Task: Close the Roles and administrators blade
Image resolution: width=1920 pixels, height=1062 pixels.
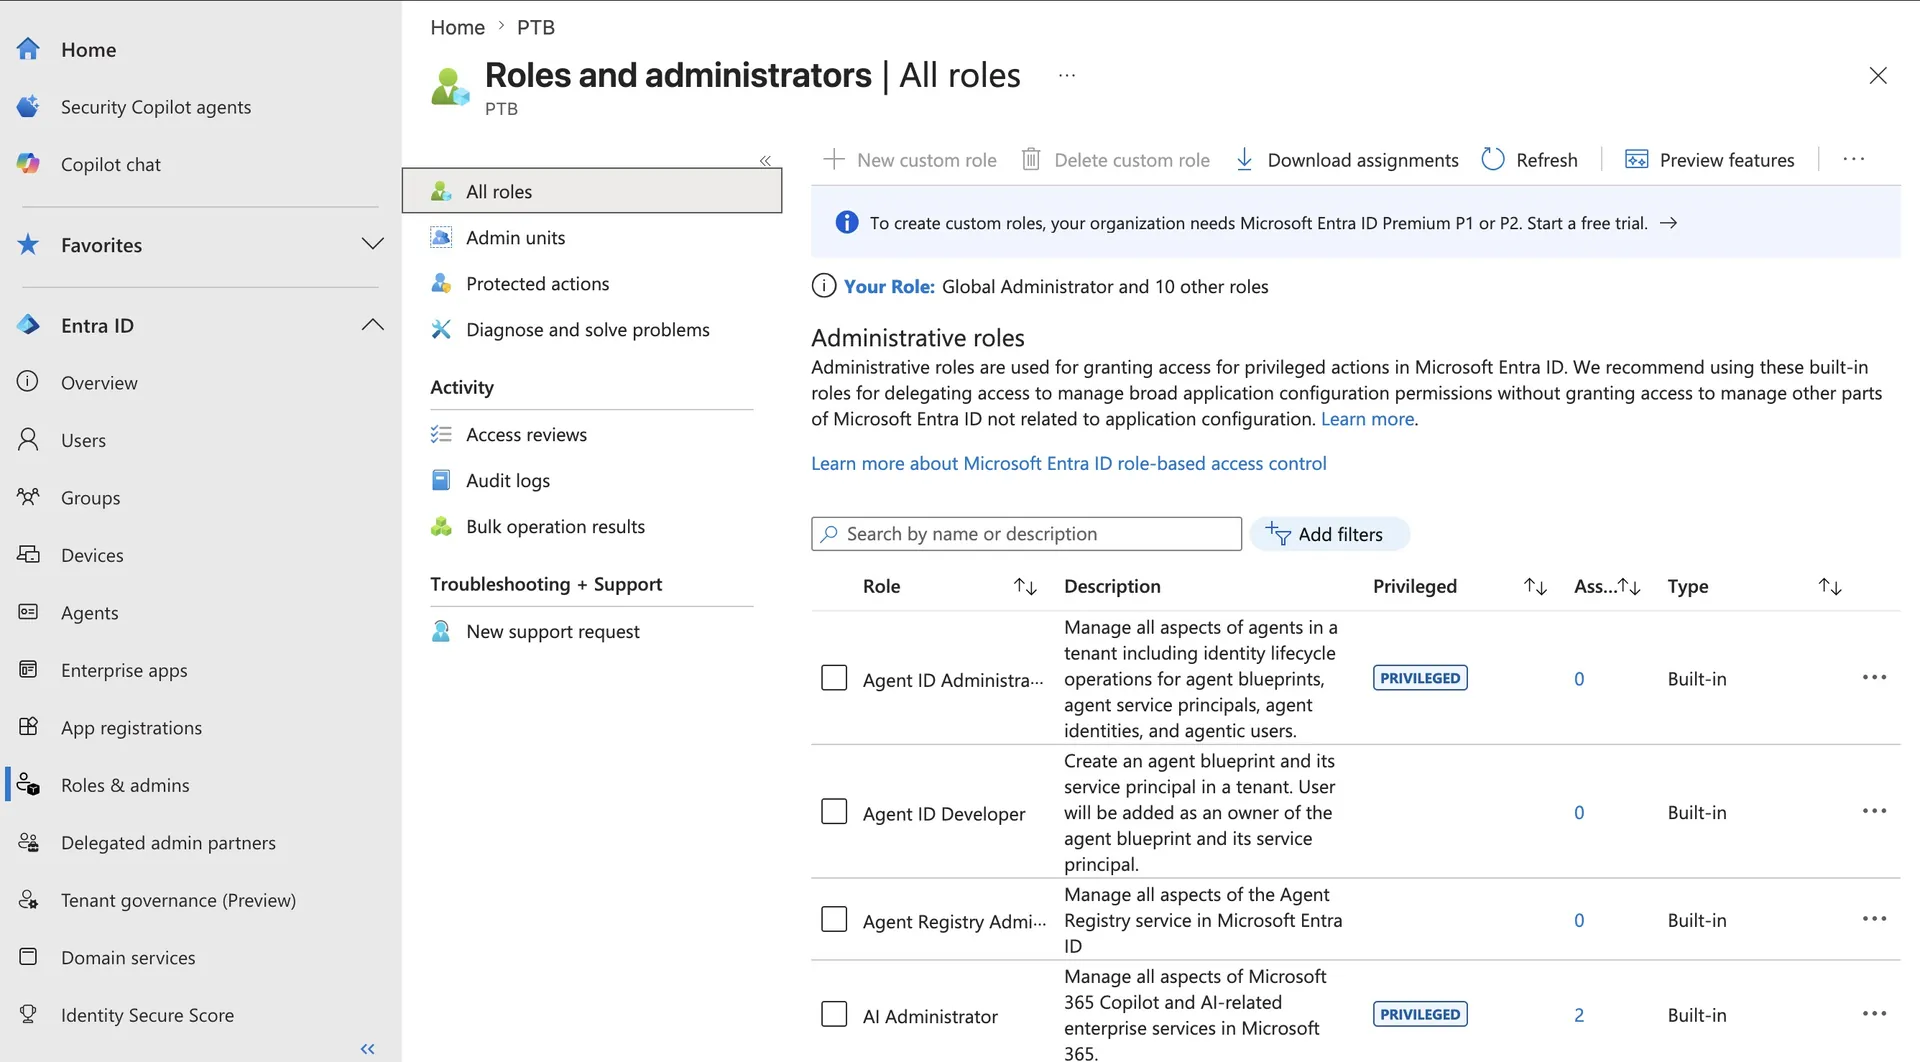Action: 1878,76
